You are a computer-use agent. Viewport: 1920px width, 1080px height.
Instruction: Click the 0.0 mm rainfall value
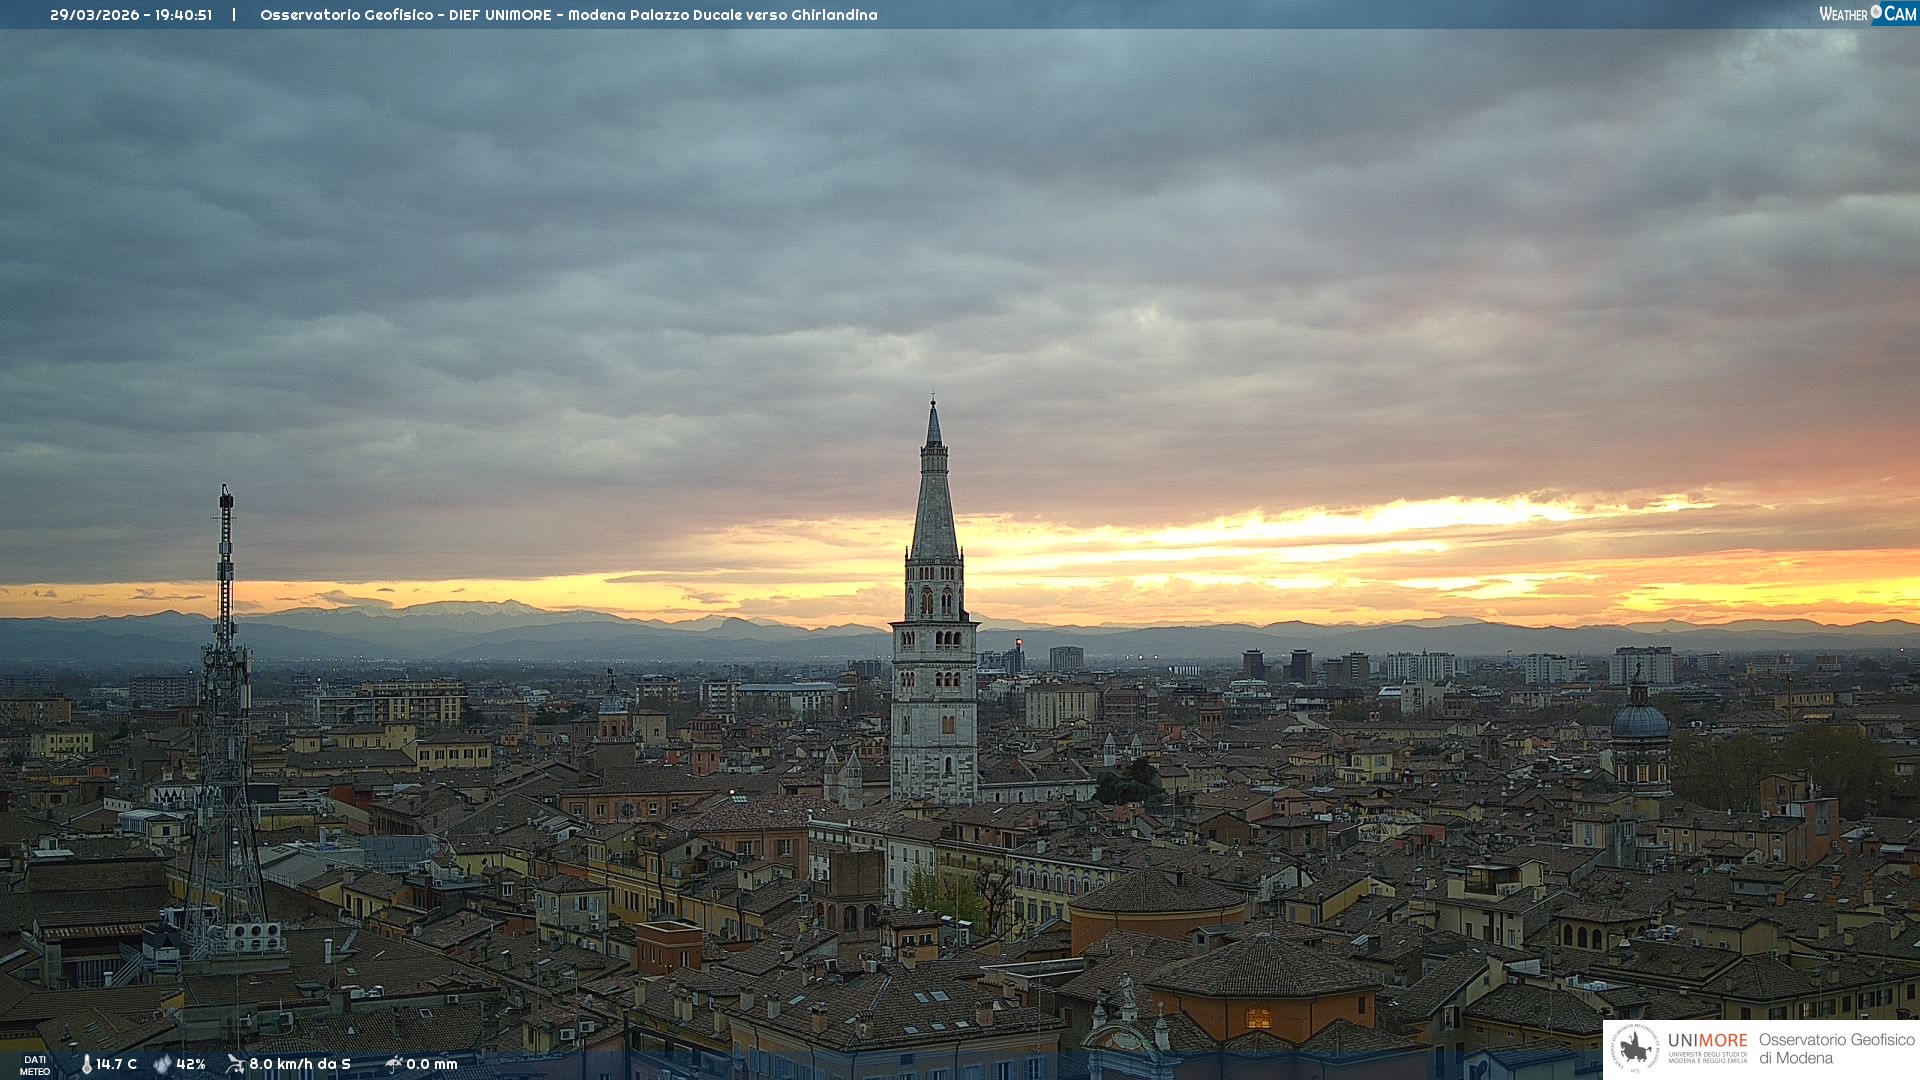click(x=431, y=1064)
